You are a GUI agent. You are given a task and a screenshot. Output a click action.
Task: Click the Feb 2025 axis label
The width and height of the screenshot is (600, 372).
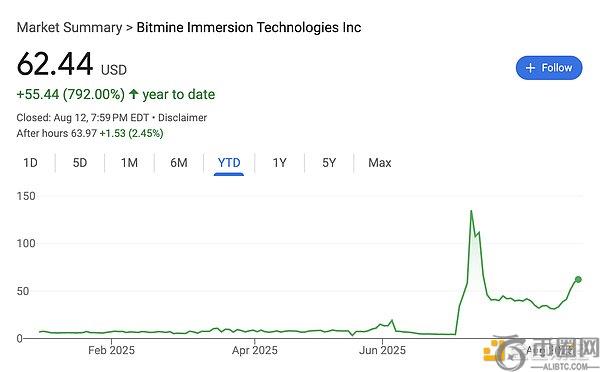pos(111,350)
